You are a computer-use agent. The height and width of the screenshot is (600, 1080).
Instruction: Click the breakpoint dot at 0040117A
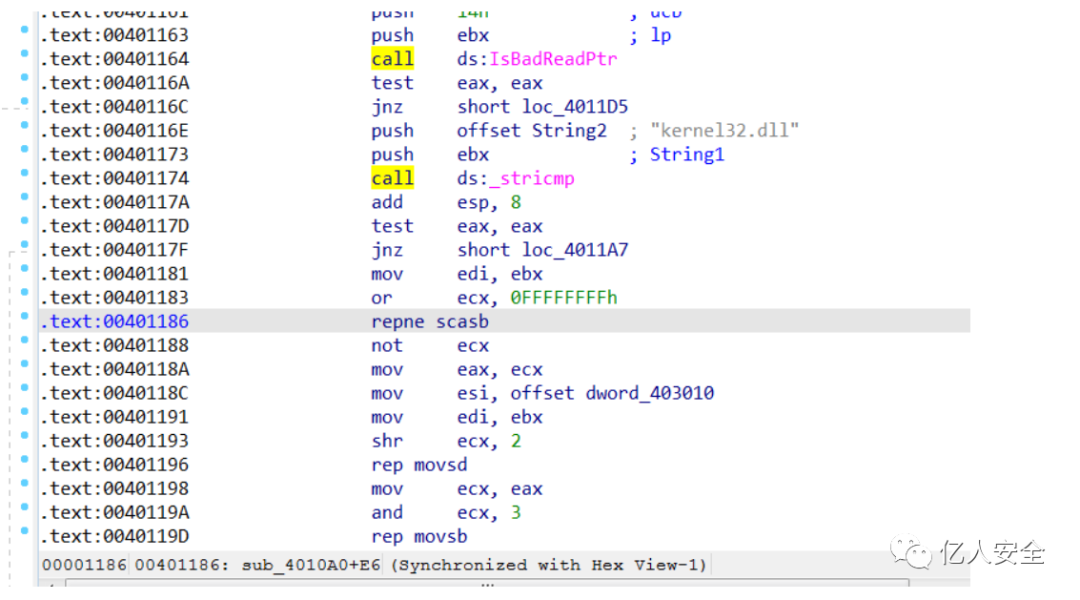(25, 197)
